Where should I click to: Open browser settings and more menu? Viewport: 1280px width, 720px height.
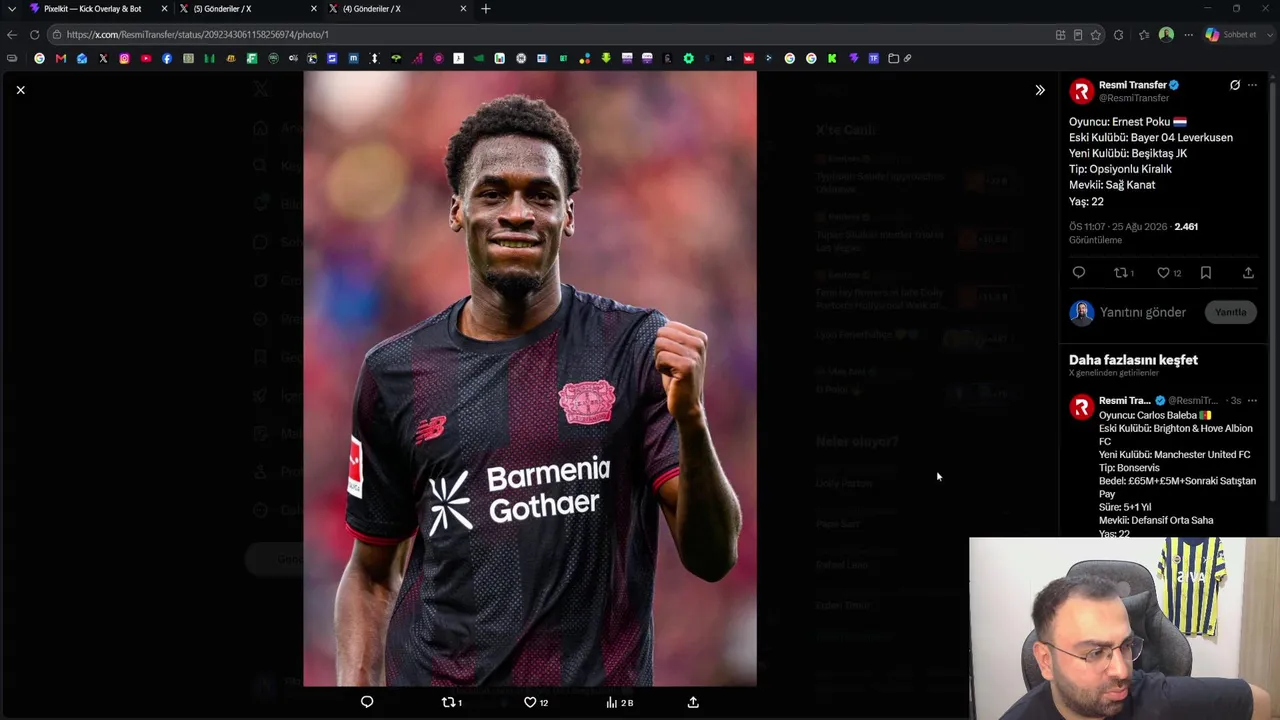(1188, 34)
